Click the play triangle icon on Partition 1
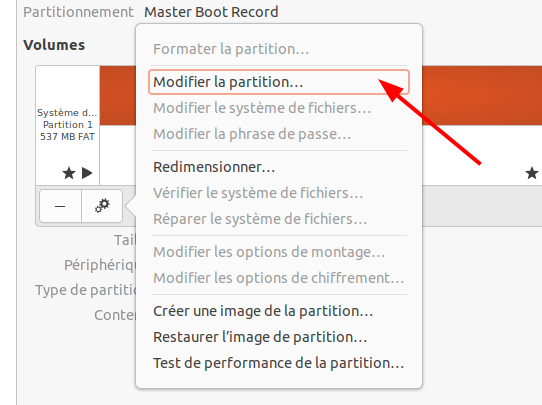 (87, 173)
